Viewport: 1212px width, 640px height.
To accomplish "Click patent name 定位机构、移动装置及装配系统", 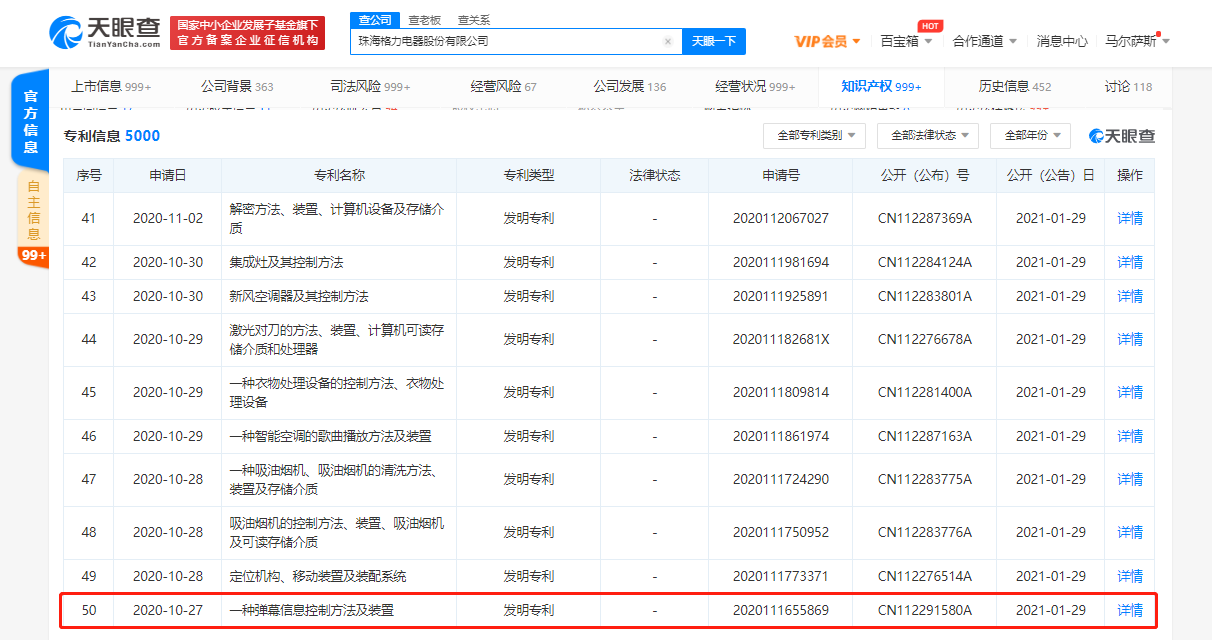I will coord(318,576).
